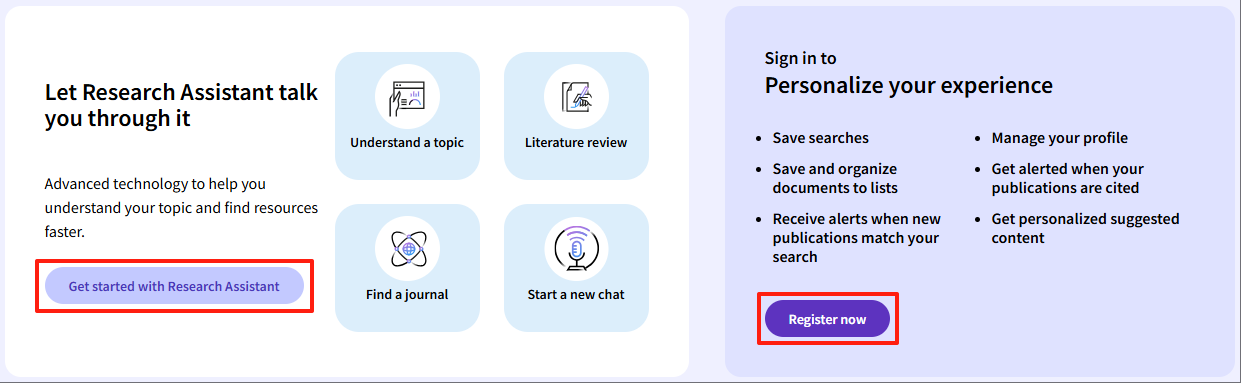The height and width of the screenshot is (383, 1241).
Task: Open the 'Find a journal' card label
Action: click(x=407, y=294)
